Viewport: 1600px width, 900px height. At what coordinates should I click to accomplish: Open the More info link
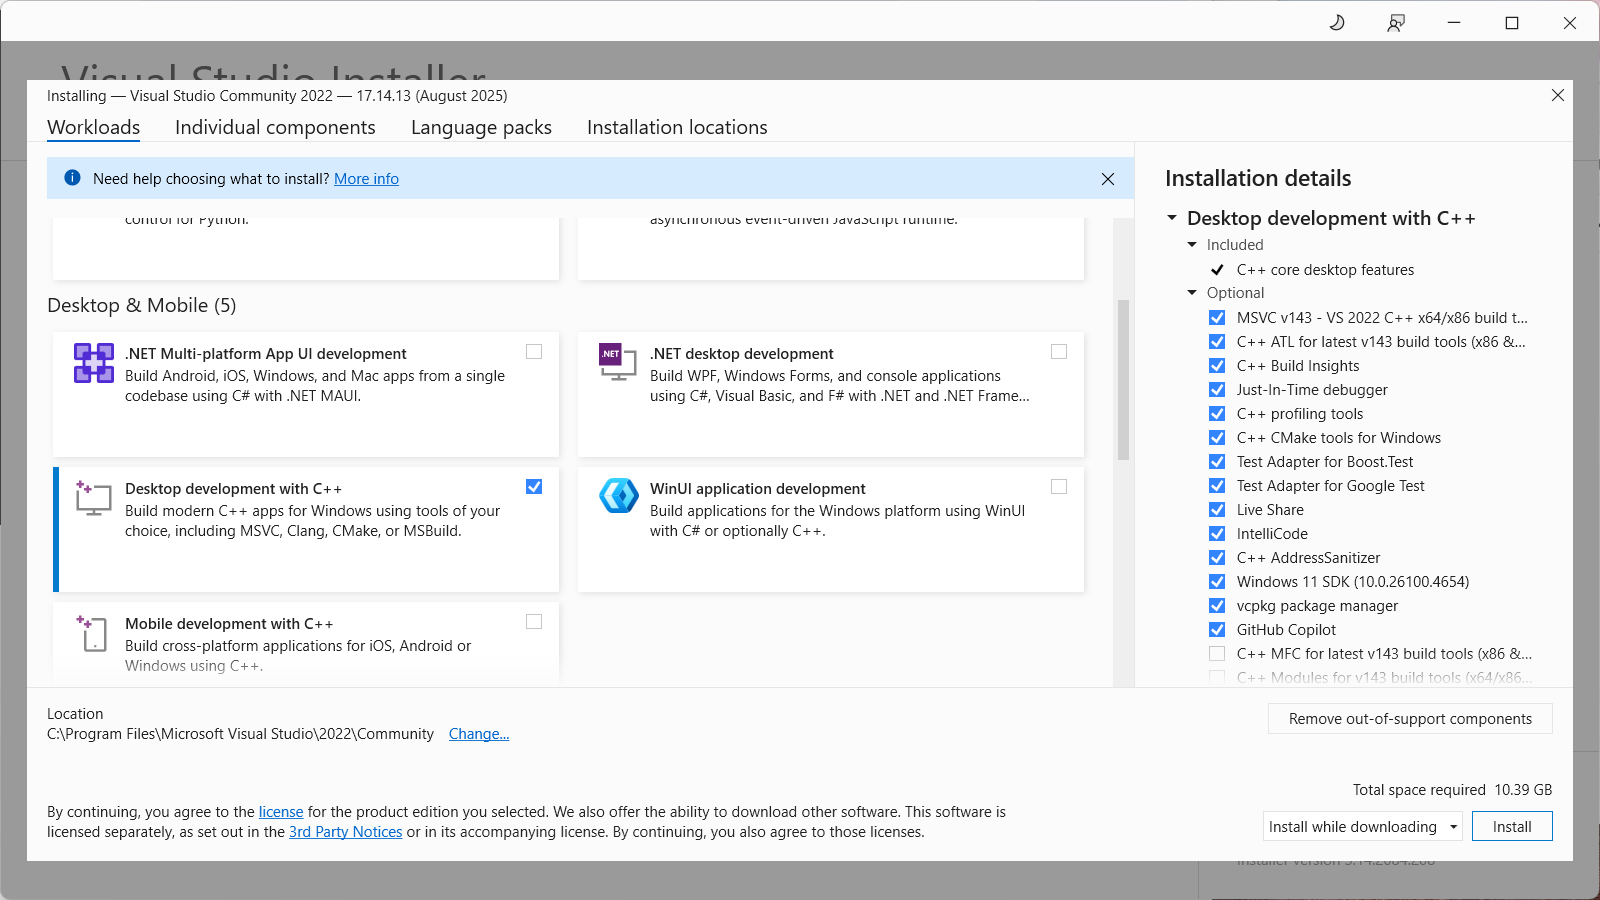click(366, 179)
